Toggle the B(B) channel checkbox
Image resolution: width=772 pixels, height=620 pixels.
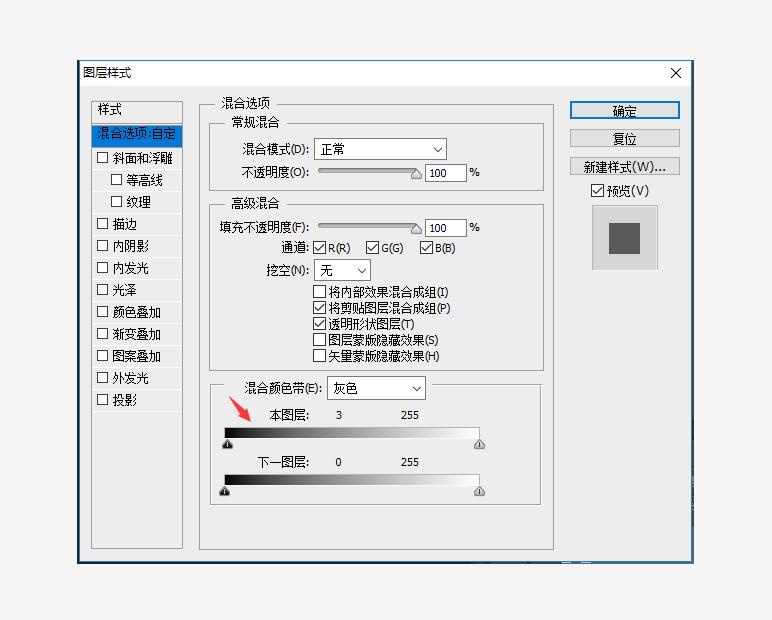pyautogui.click(x=426, y=248)
